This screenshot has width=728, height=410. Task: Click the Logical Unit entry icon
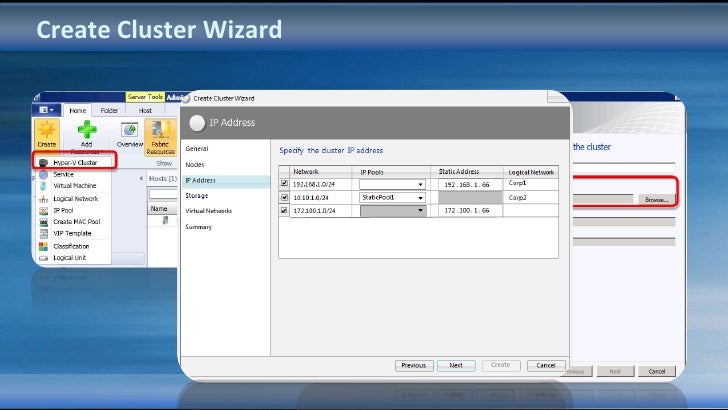pos(44,258)
